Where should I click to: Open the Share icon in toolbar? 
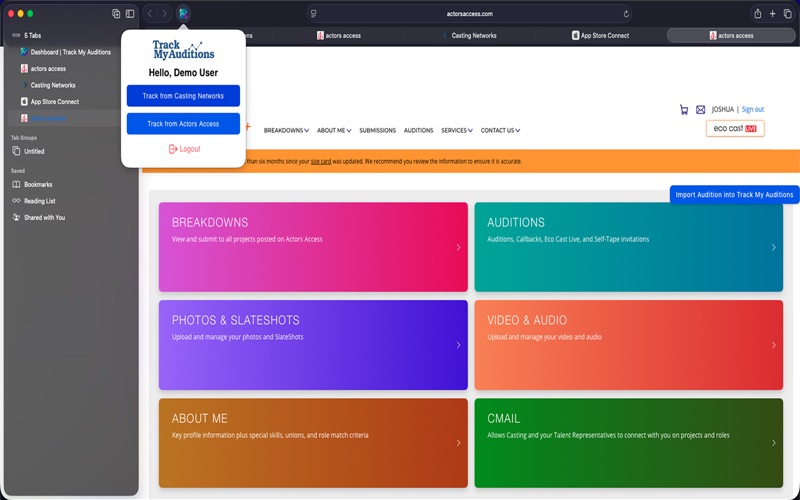(x=758, y=14)
